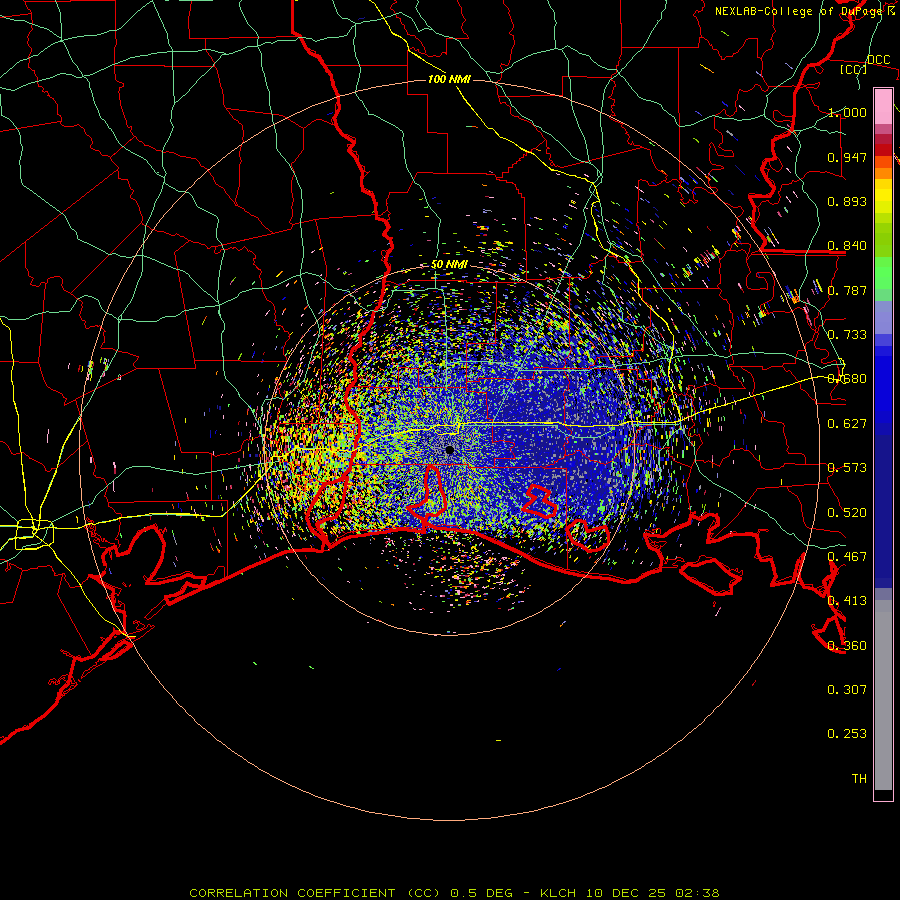This screenshot has height=900, width=900.
Task: Click the 1.000 scale value
Action: (x=847, y=112)
